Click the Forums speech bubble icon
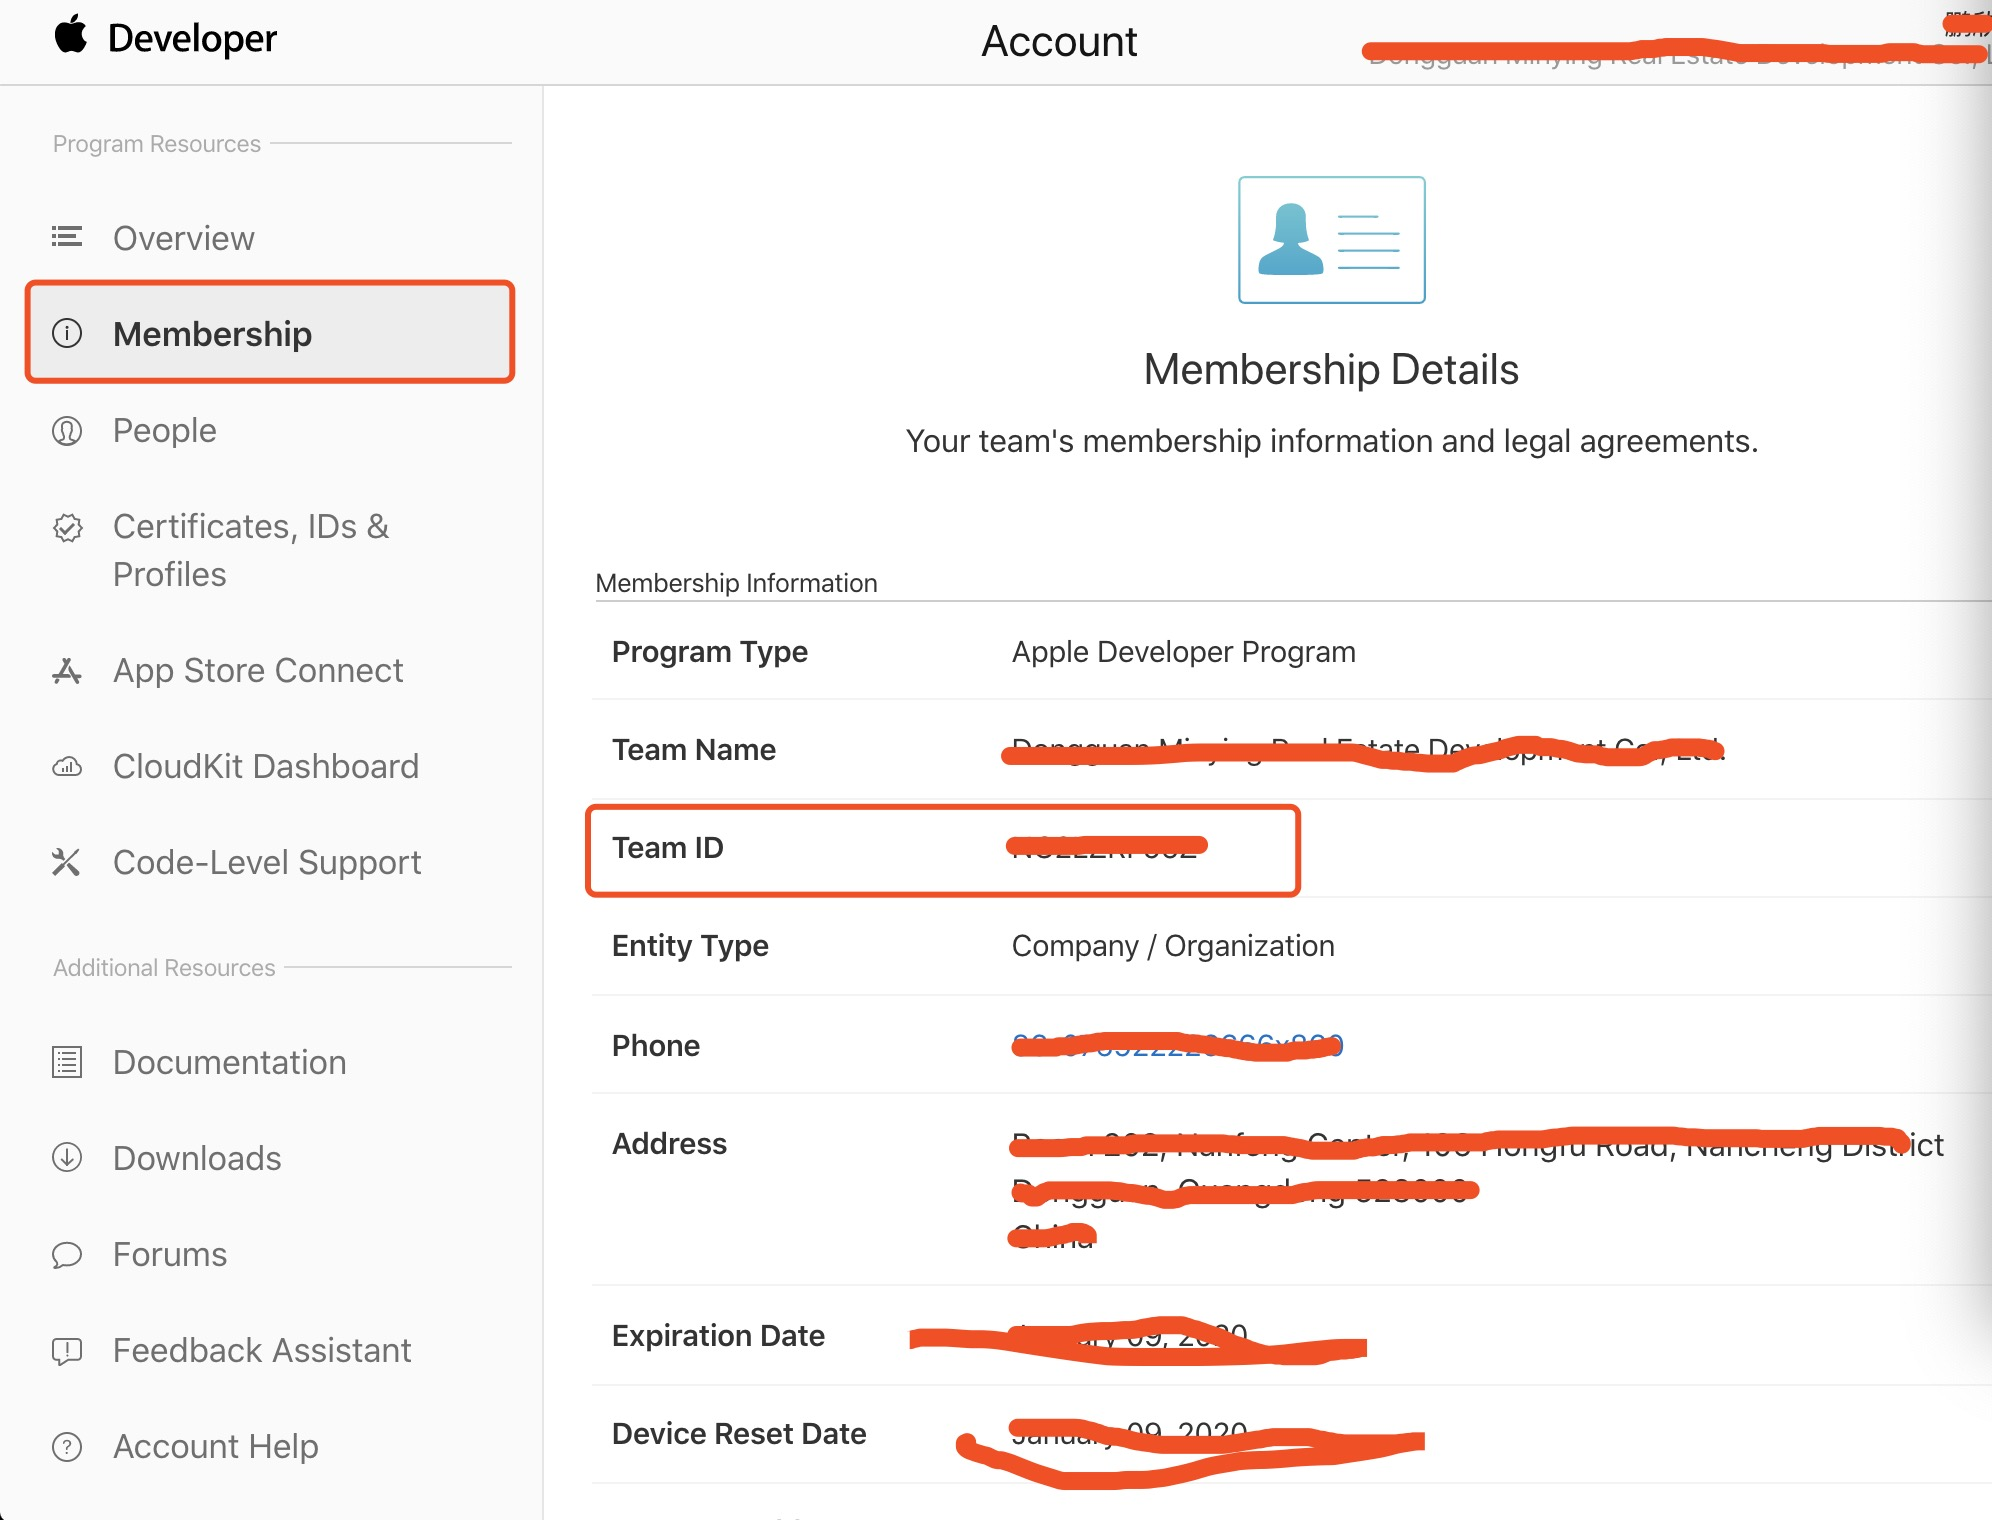 pyautogui.click(x=67, y=1254)
